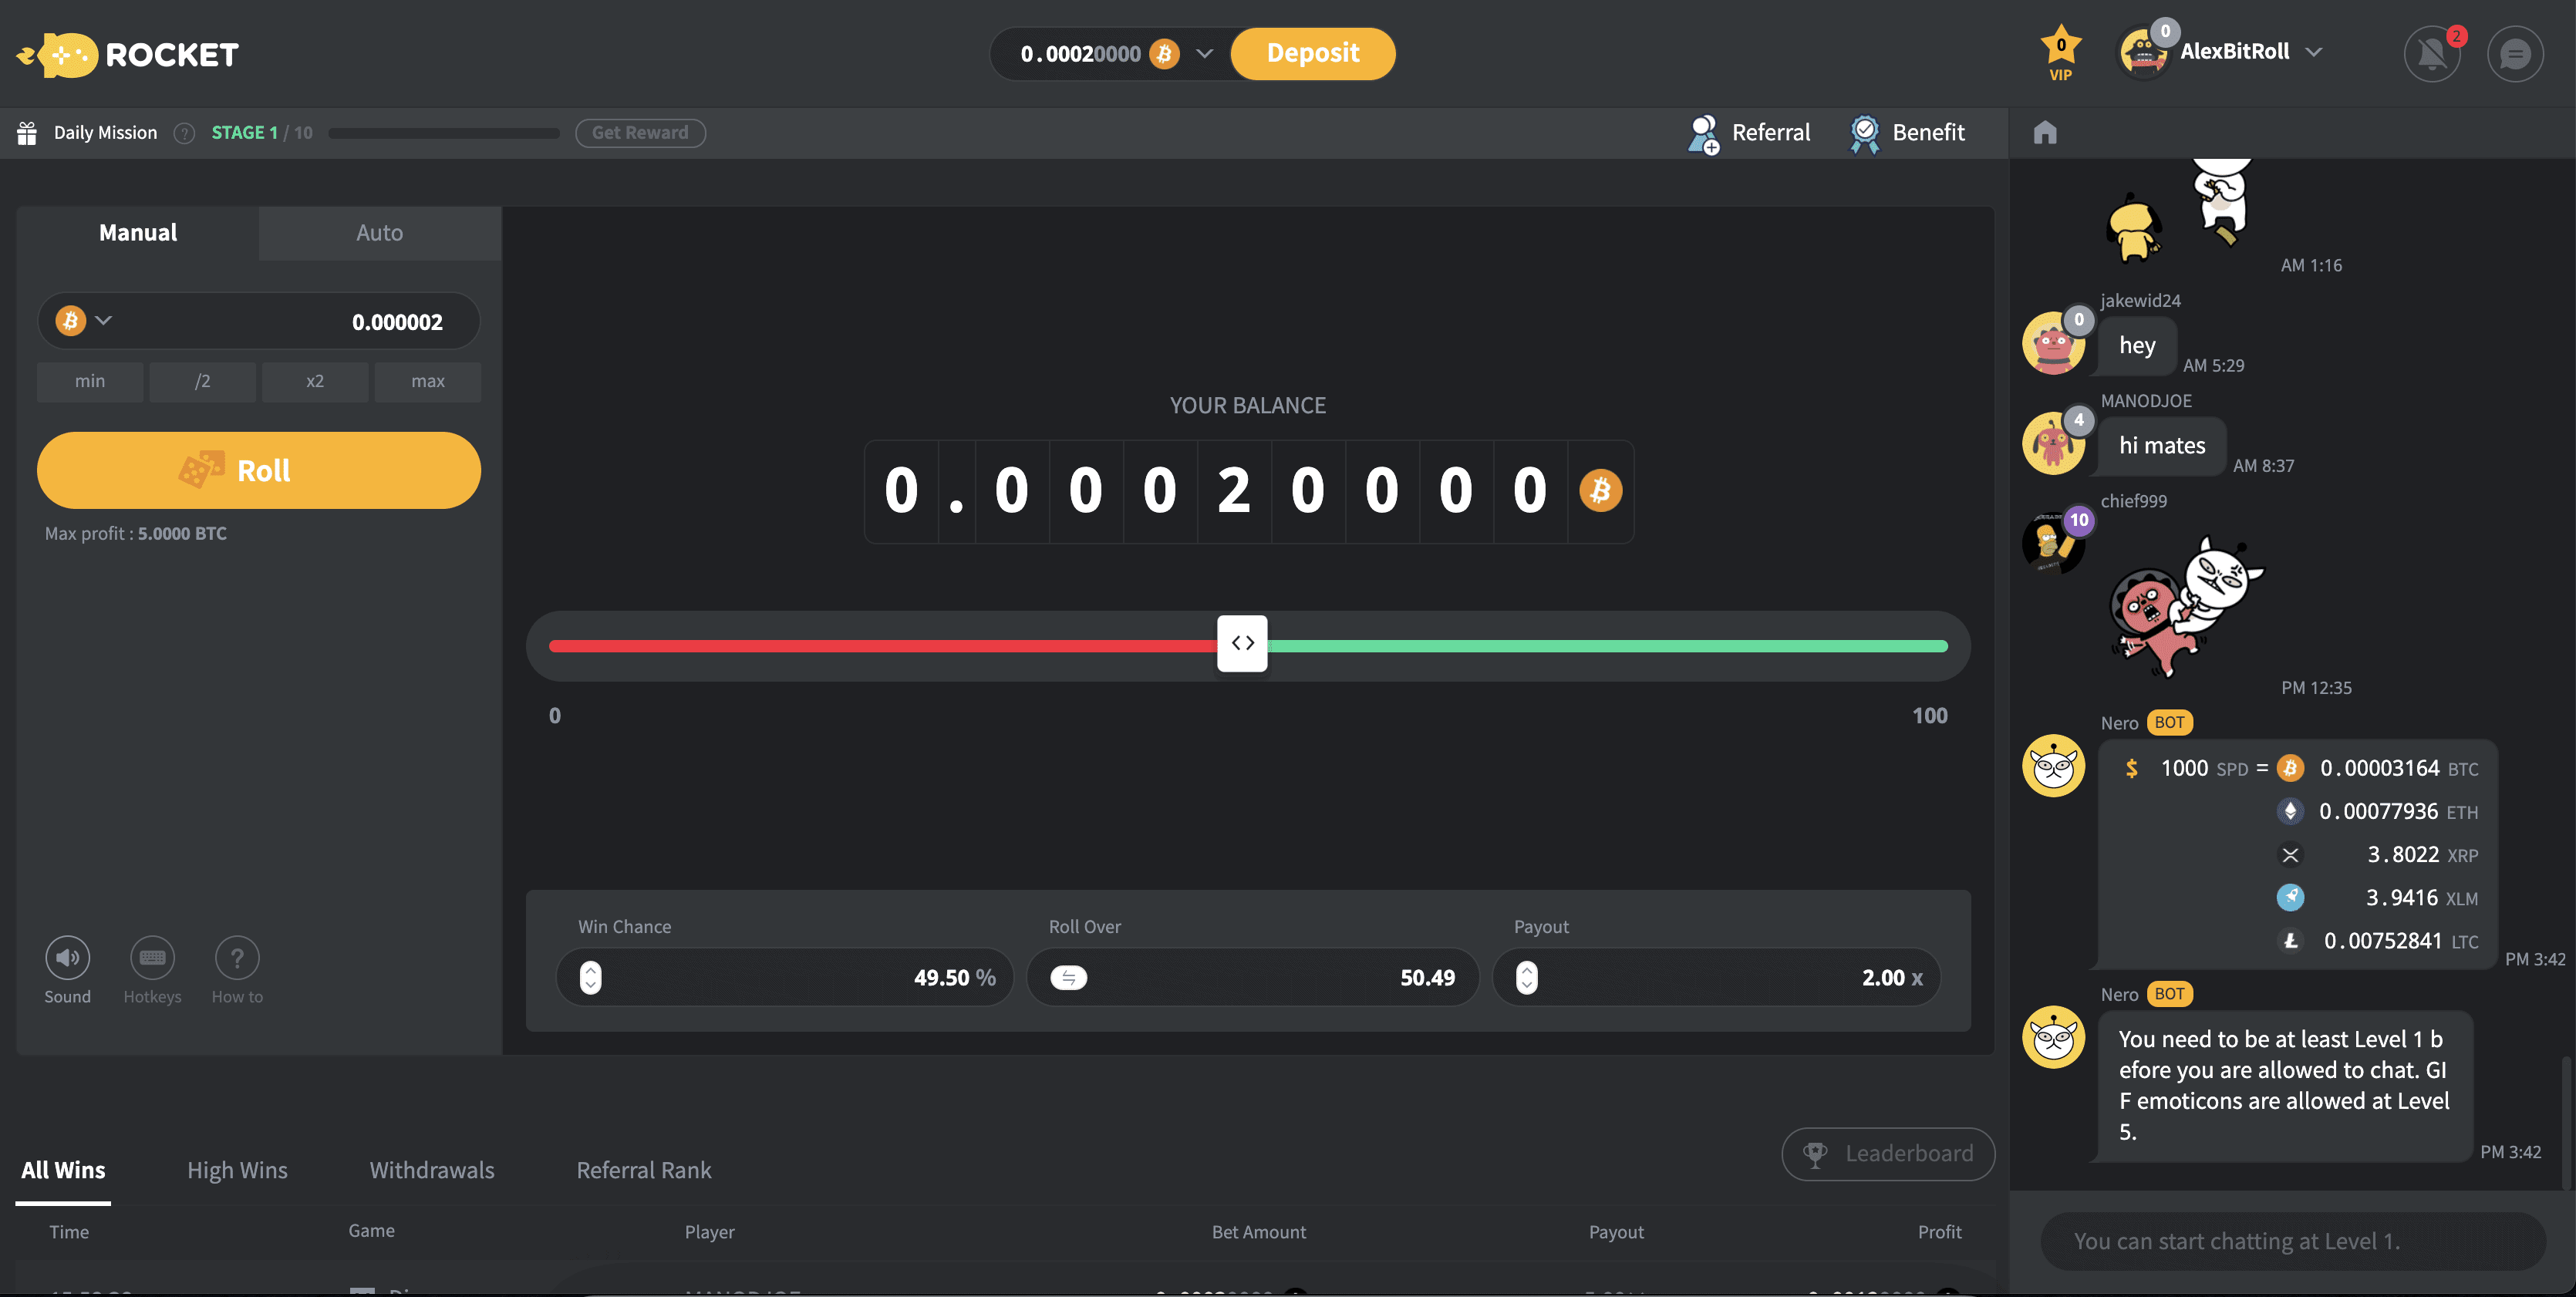The height and width of the screenshot is (1297, 2576).
Task: Click the Benefit medal icon
Action: click(1864, 133)
